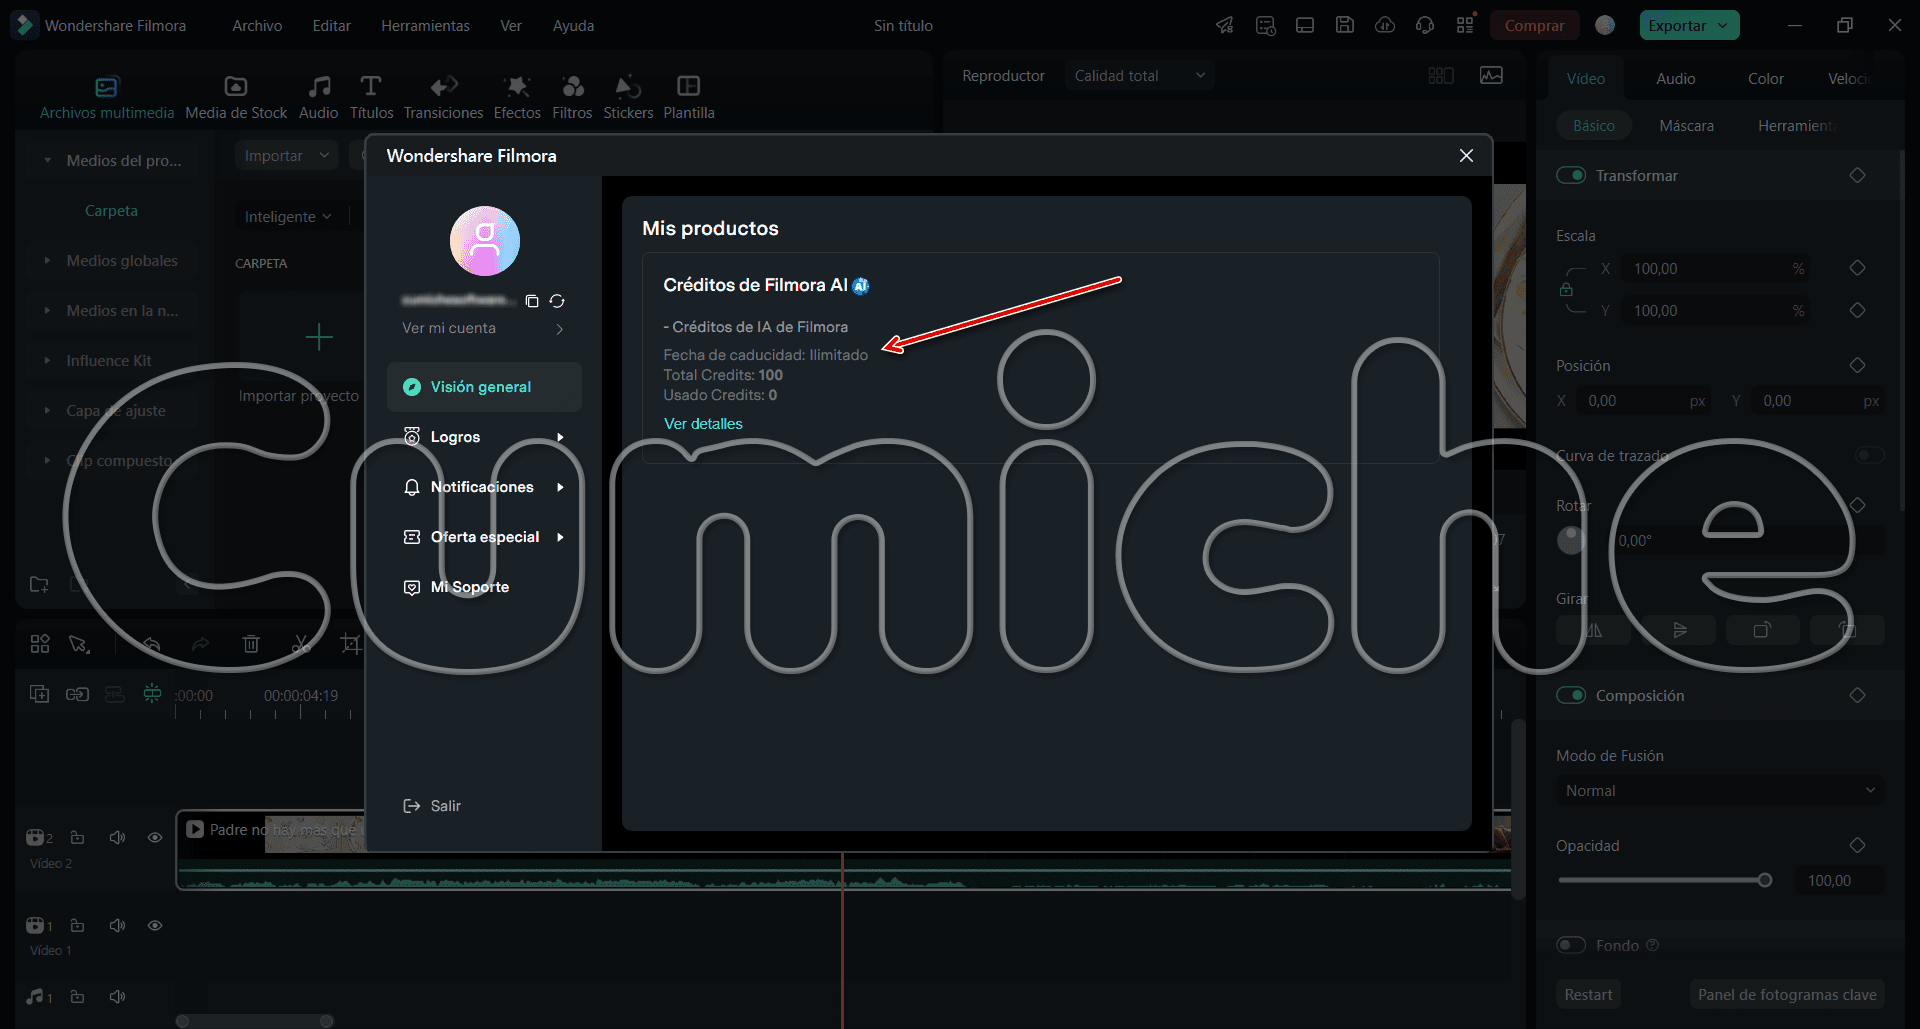Open the support headset icon
This screenshot has height=1029, width=1920.
pos(1425,25)
